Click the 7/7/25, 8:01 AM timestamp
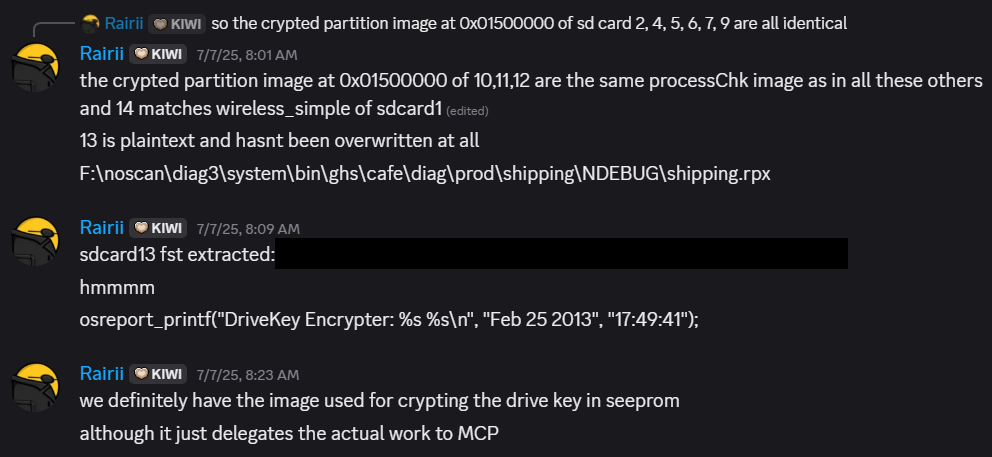992x457 pixels. (247, 55)
